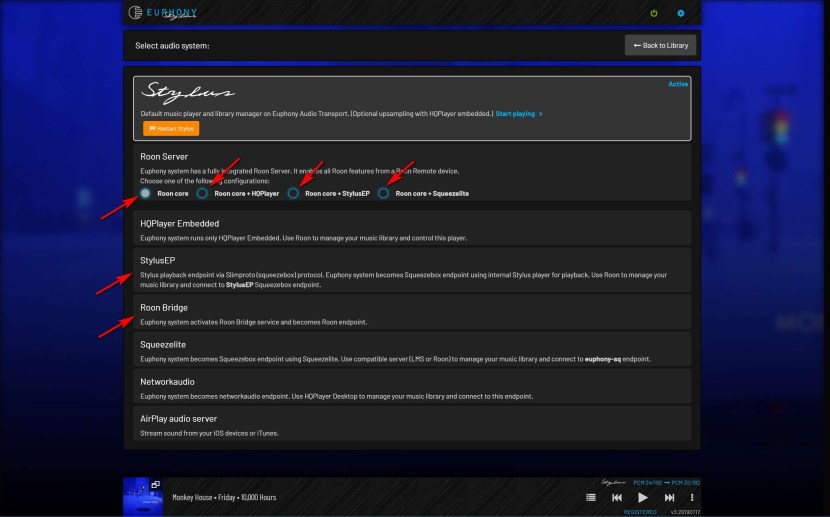
Task: Skip to the next track
Action: pos(669,497)
